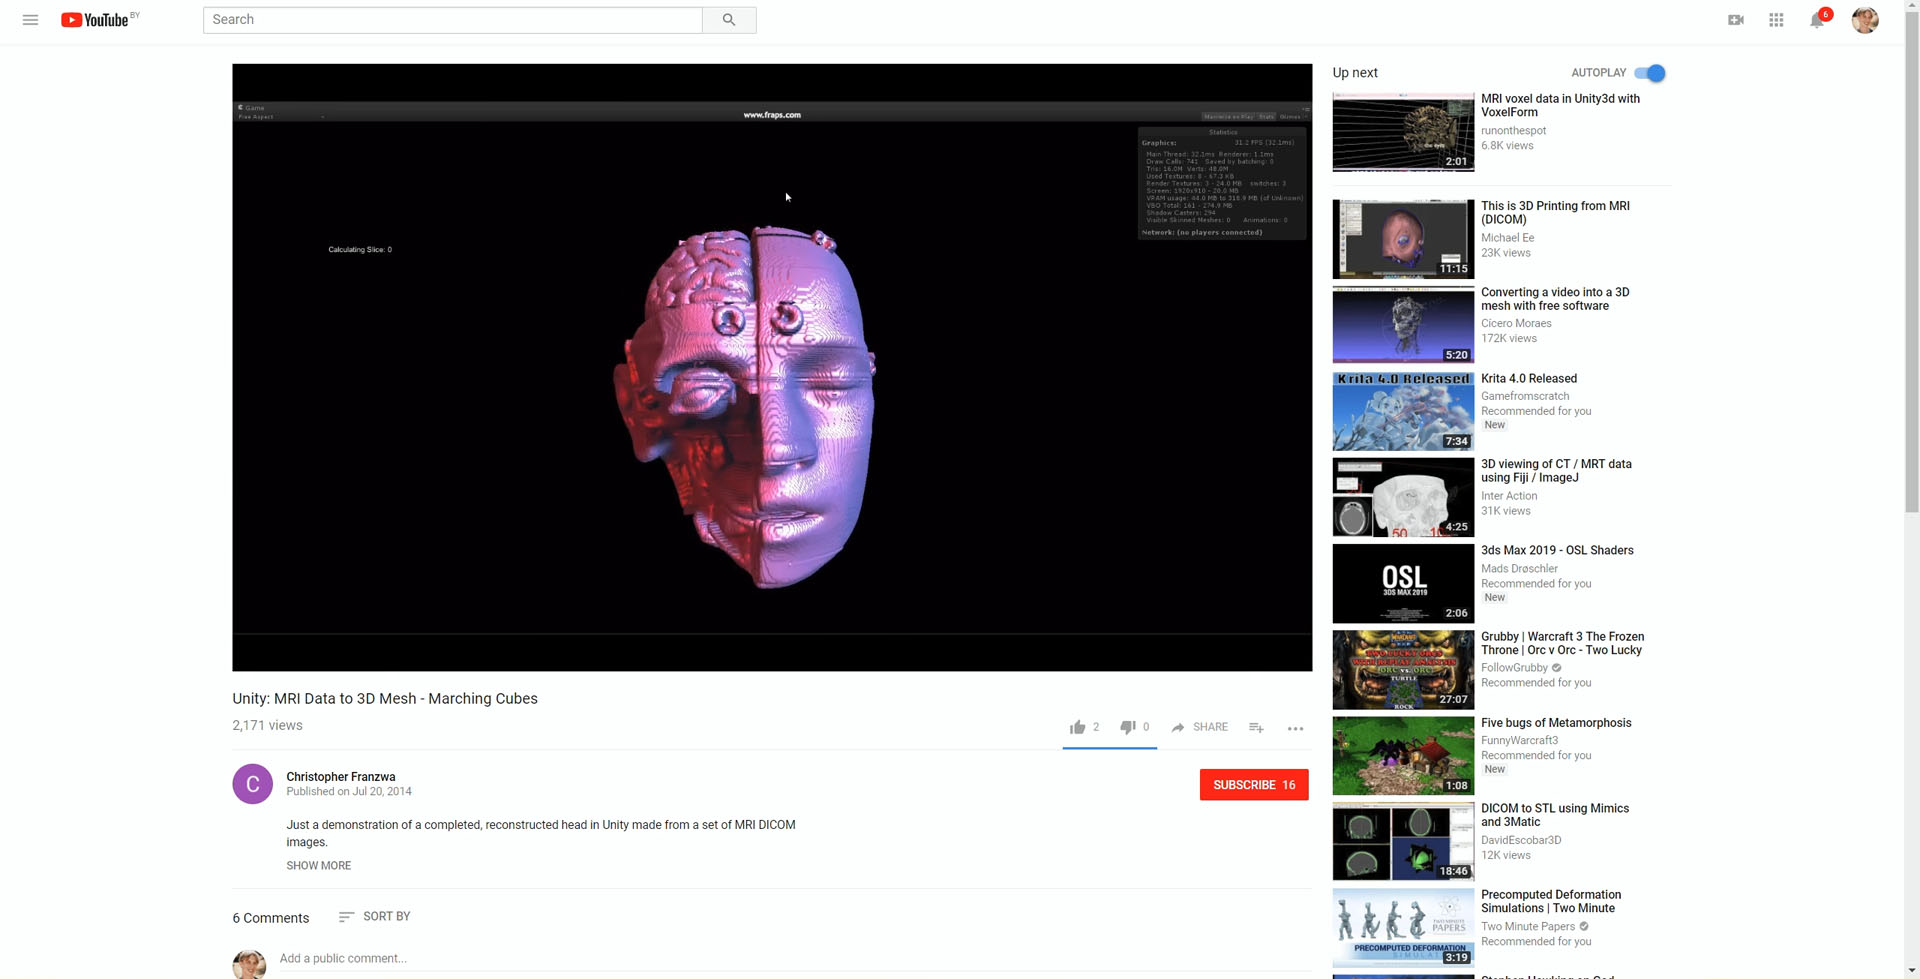Like the video with thumbs up
The image size is (1920, 979).
coord(1077,727)
